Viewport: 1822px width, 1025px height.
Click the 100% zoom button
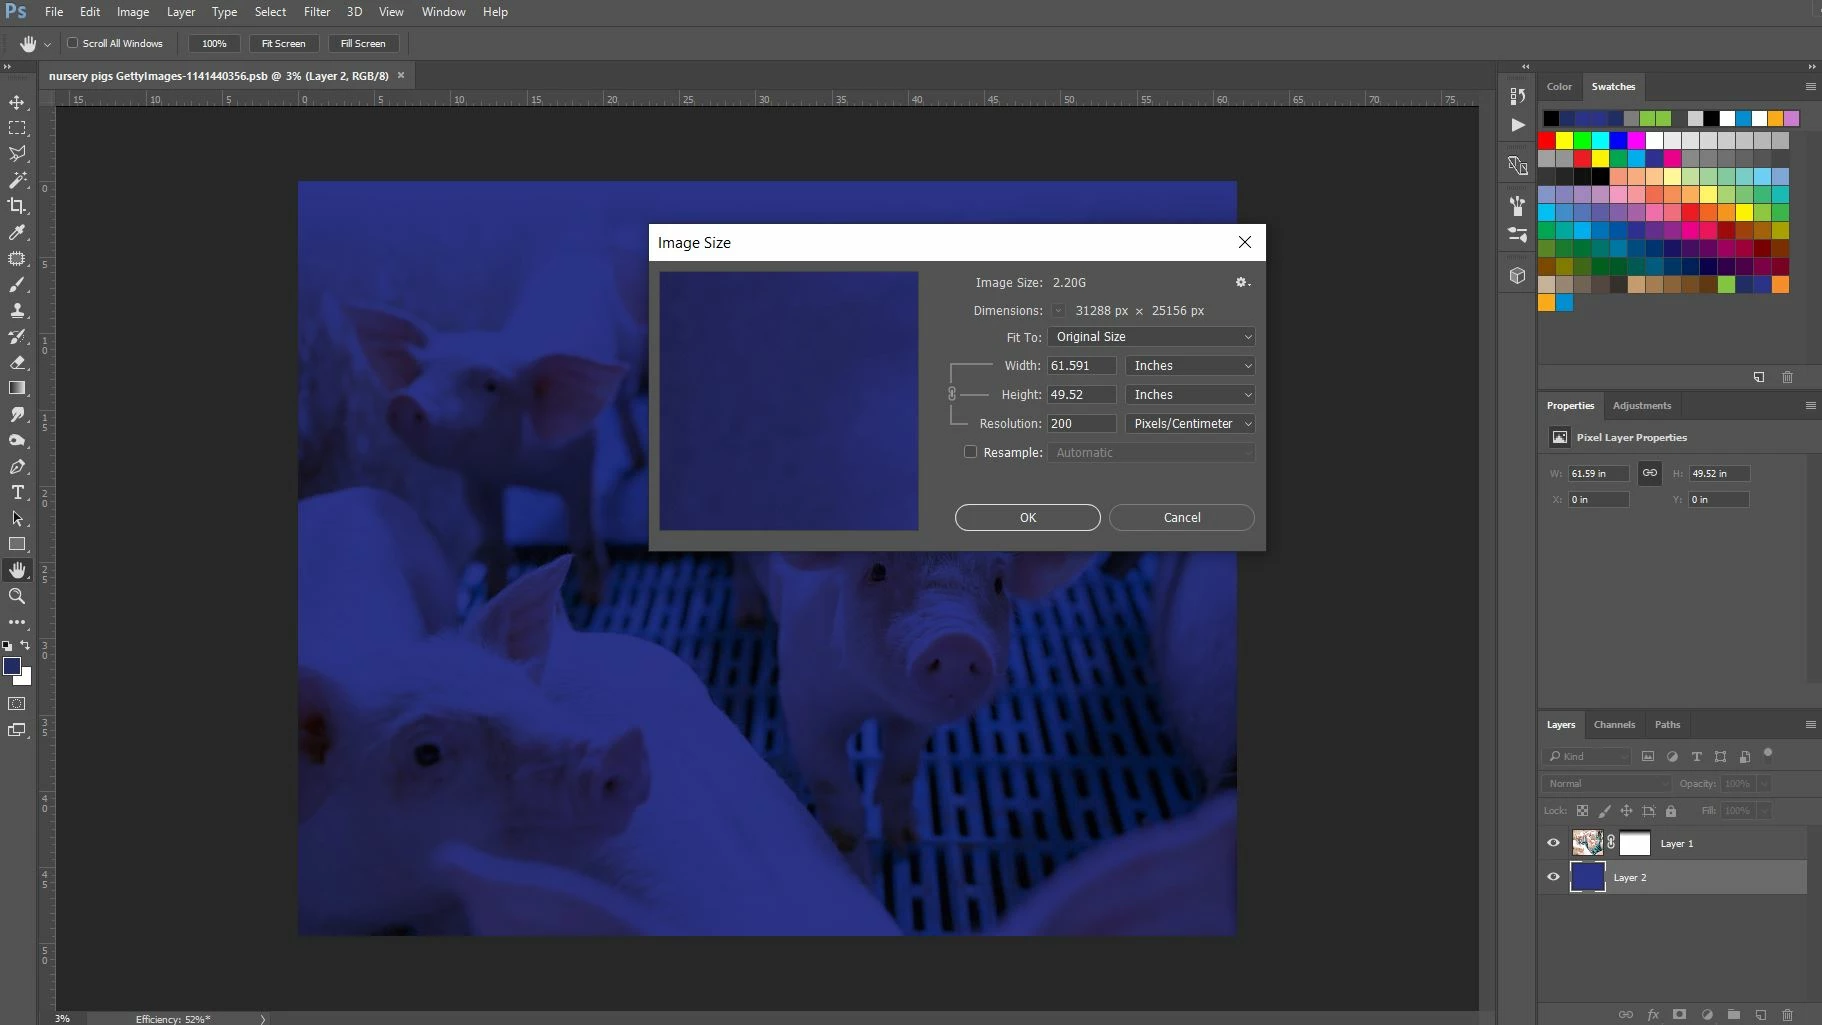(x=214, y=43)
